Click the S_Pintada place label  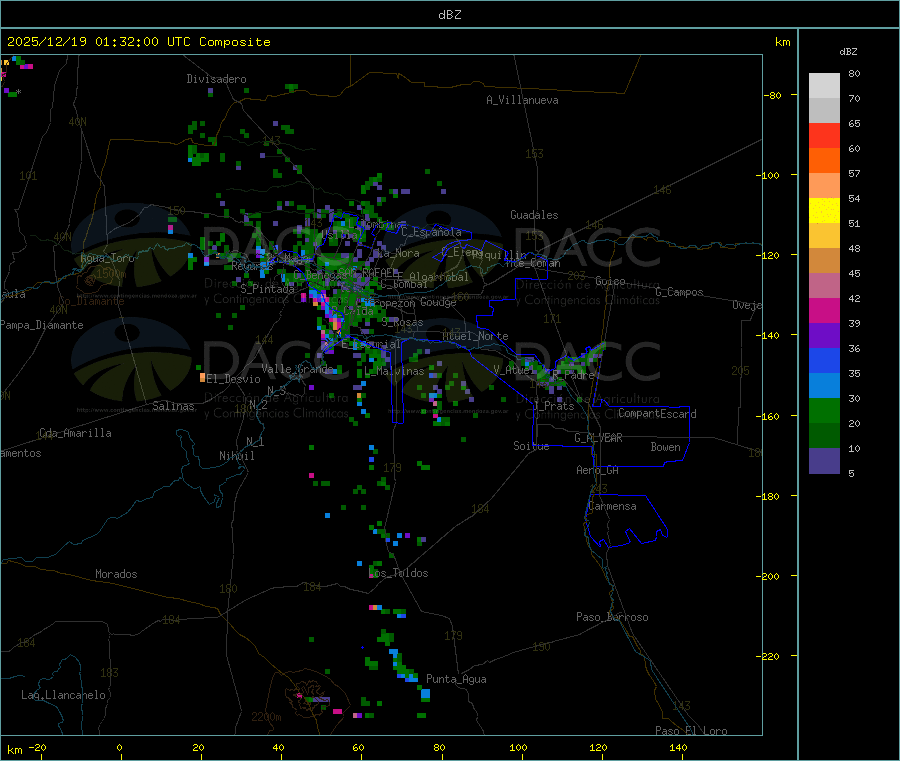pos(267,289)
